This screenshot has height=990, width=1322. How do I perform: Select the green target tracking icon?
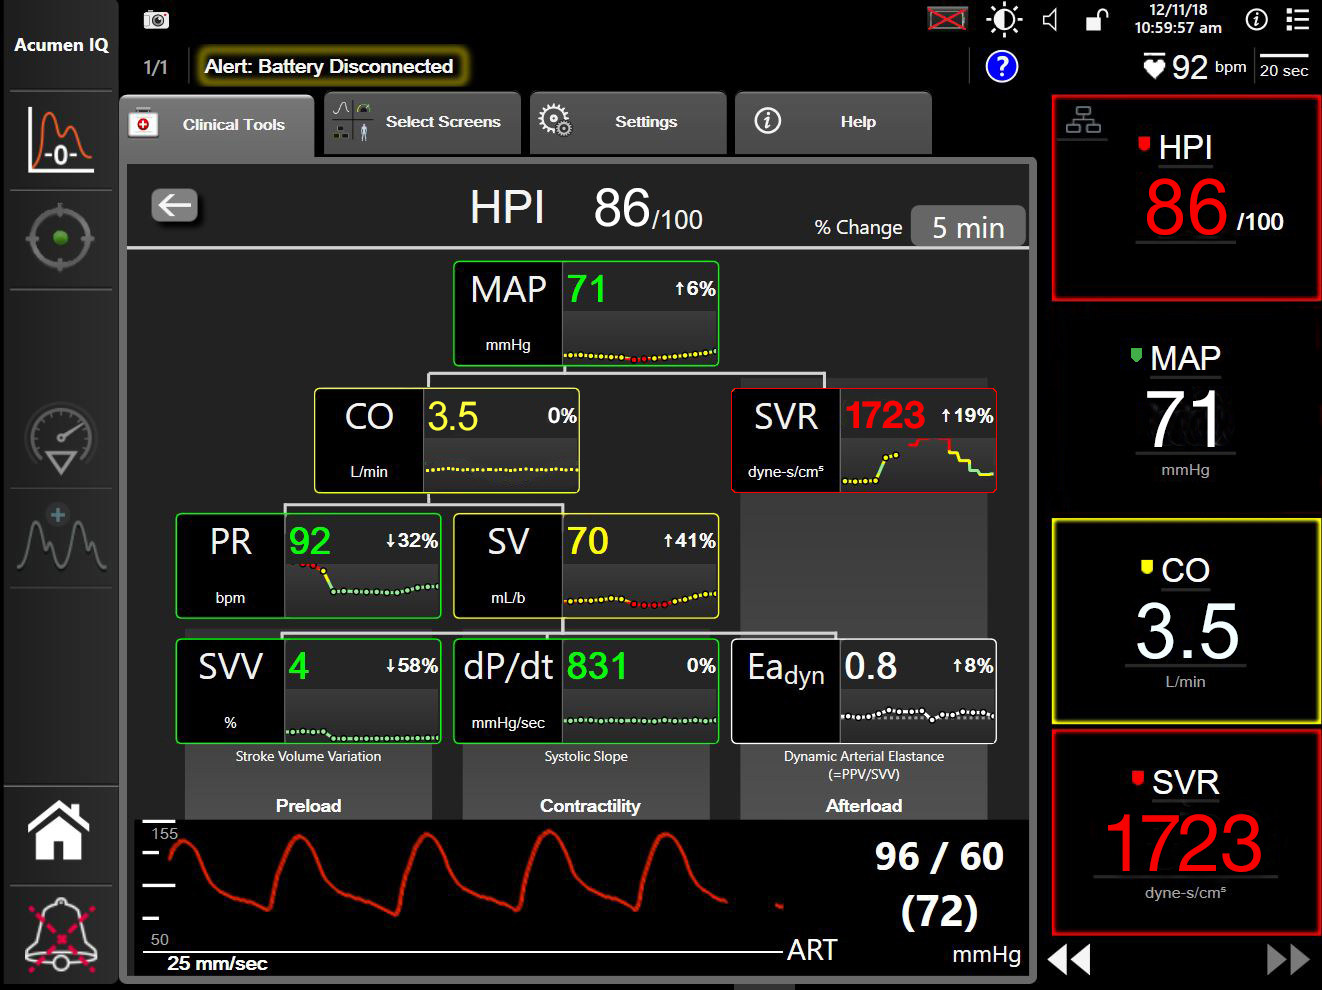61,238
